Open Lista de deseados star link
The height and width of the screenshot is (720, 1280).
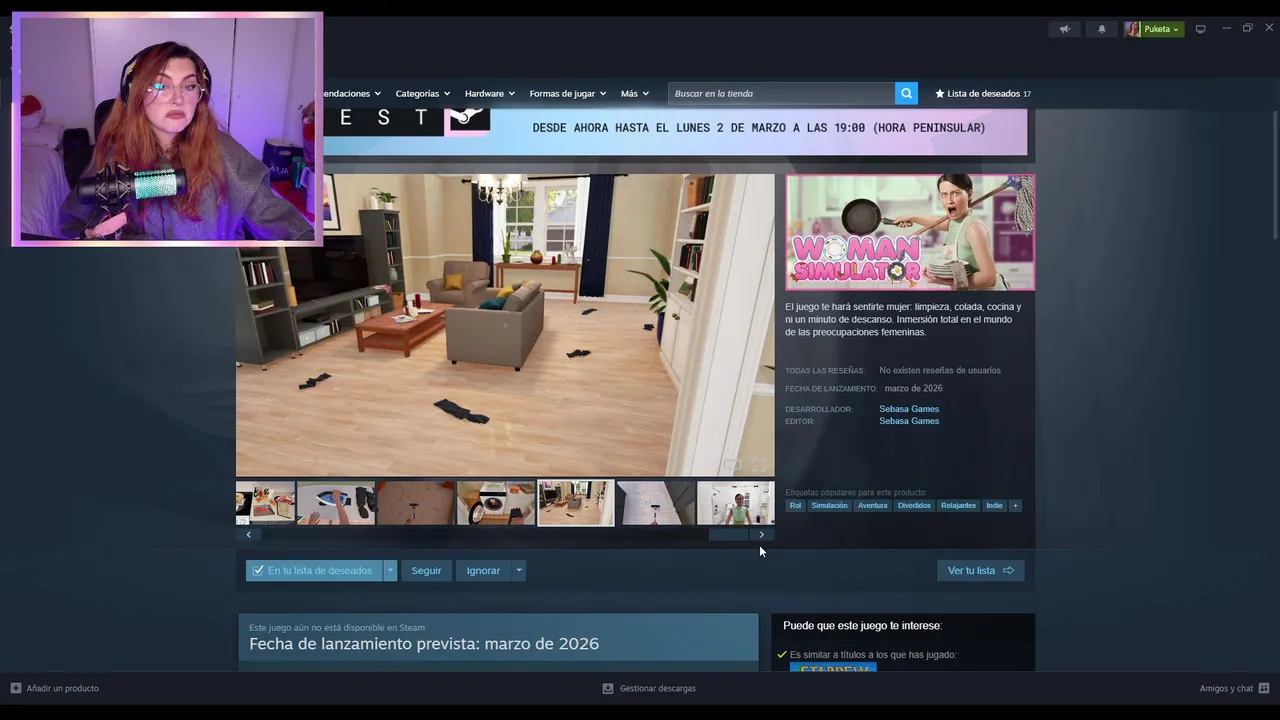(982, 93)
